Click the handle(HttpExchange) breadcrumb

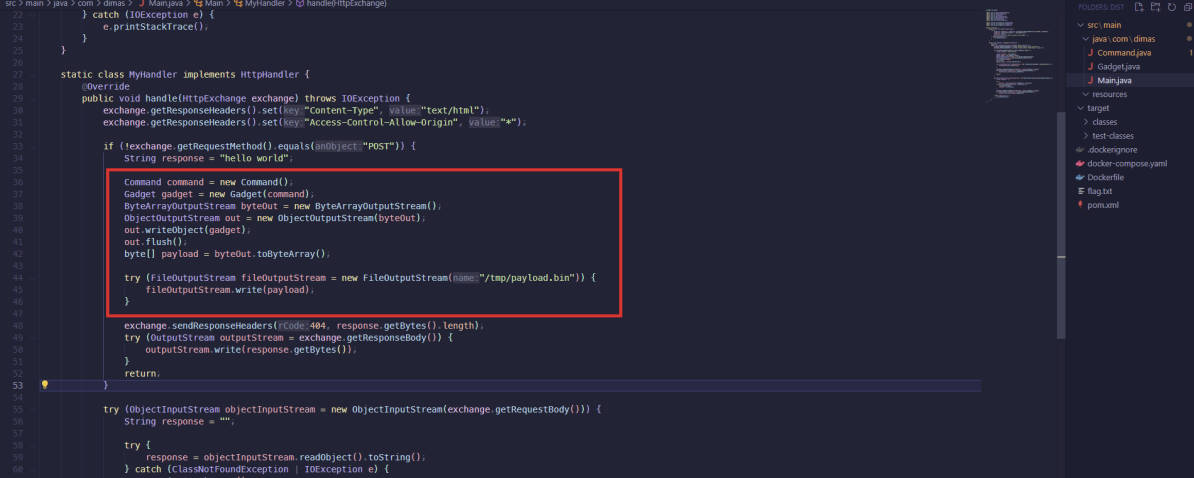coord(346,4)
